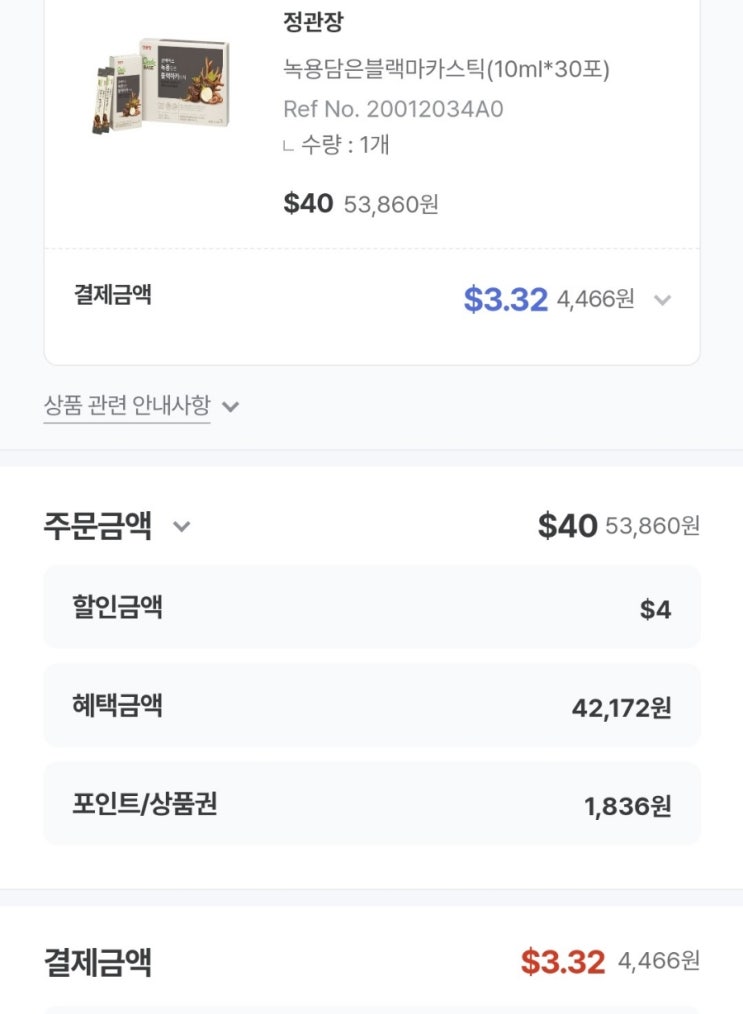Screen dimensions: 743x1014
Task: Tap the blue $3.32 payment amount
Action: [505, 299]
